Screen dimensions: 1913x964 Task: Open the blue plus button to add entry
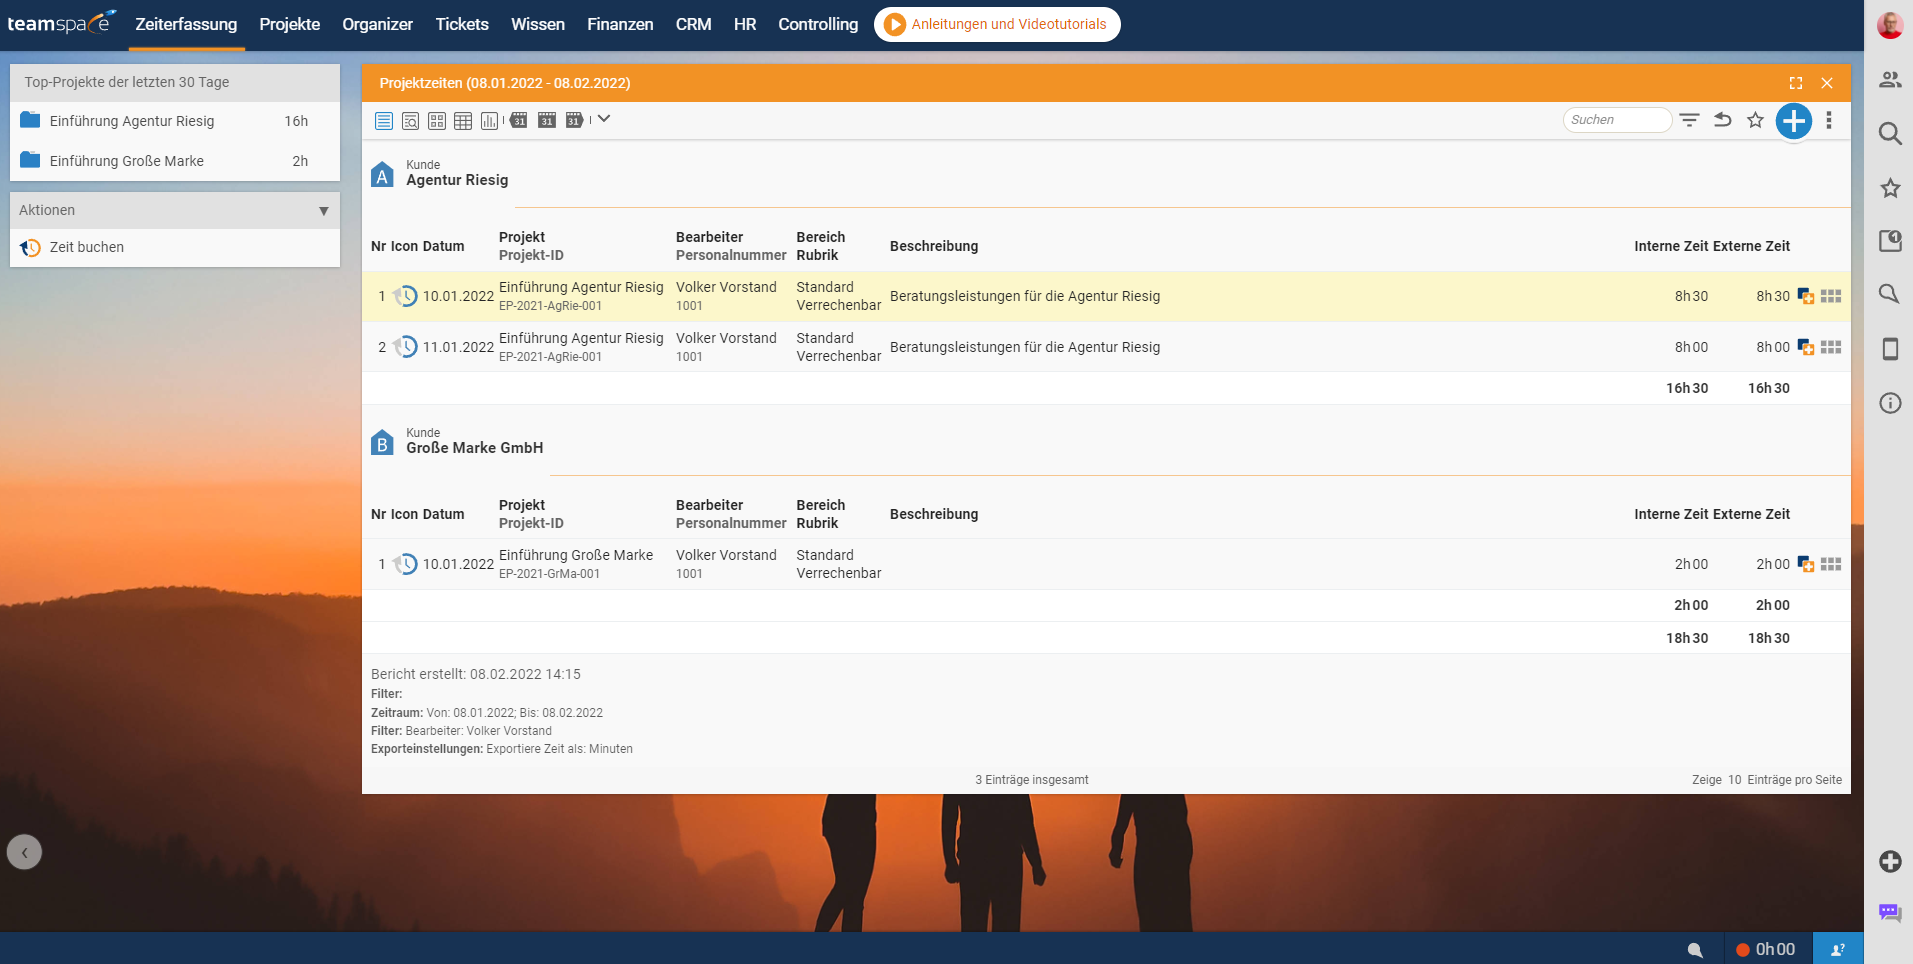[1794, 120]
